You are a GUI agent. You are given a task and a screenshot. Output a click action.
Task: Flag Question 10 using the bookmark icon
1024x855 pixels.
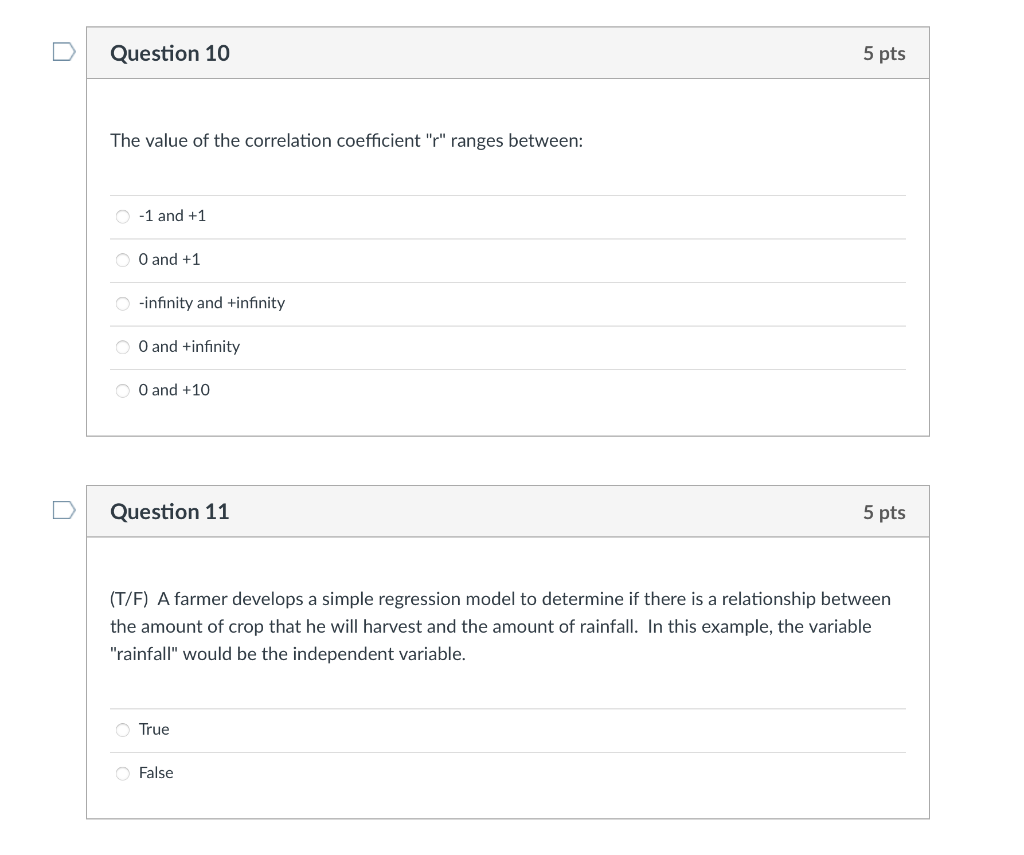(62, 53)
